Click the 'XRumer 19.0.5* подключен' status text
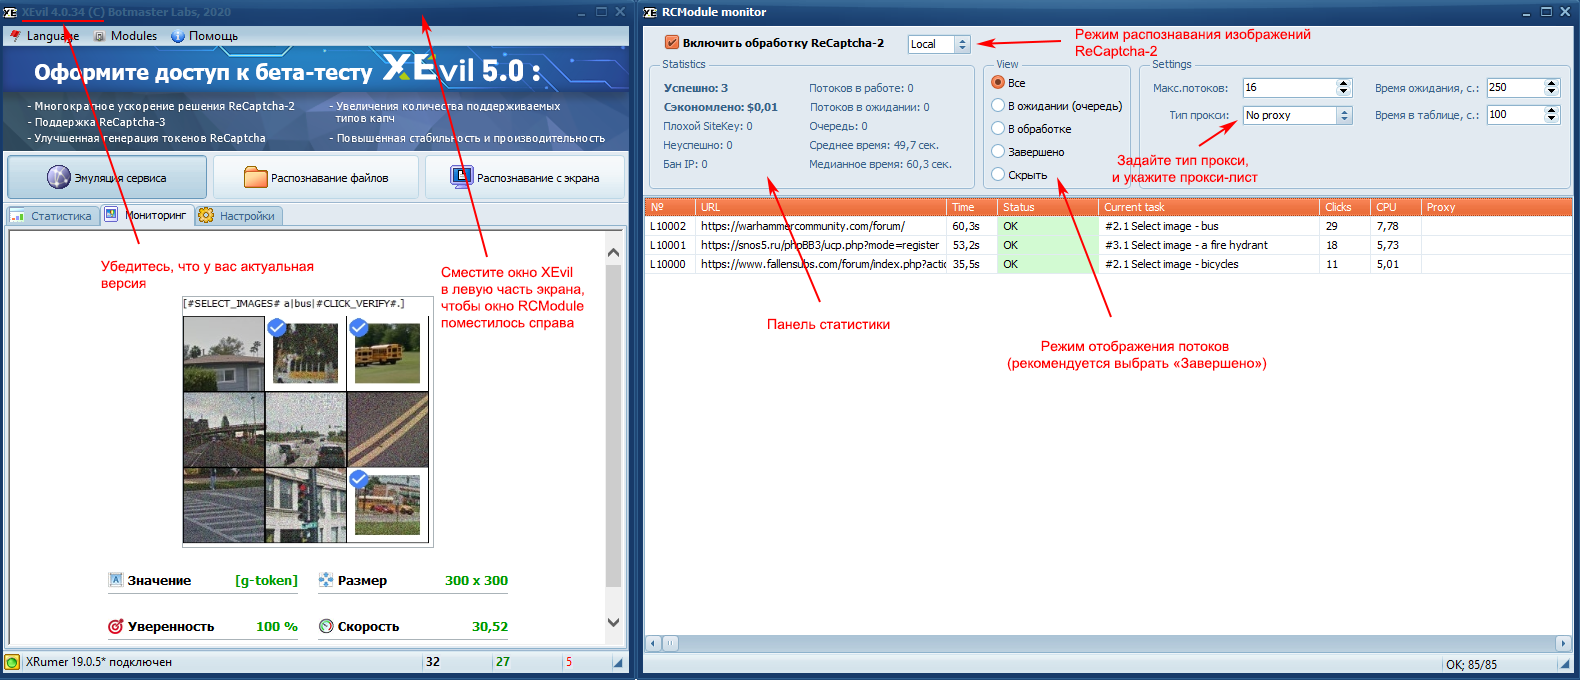This screenshot has width=1580, height=680. tap(99, 662)
